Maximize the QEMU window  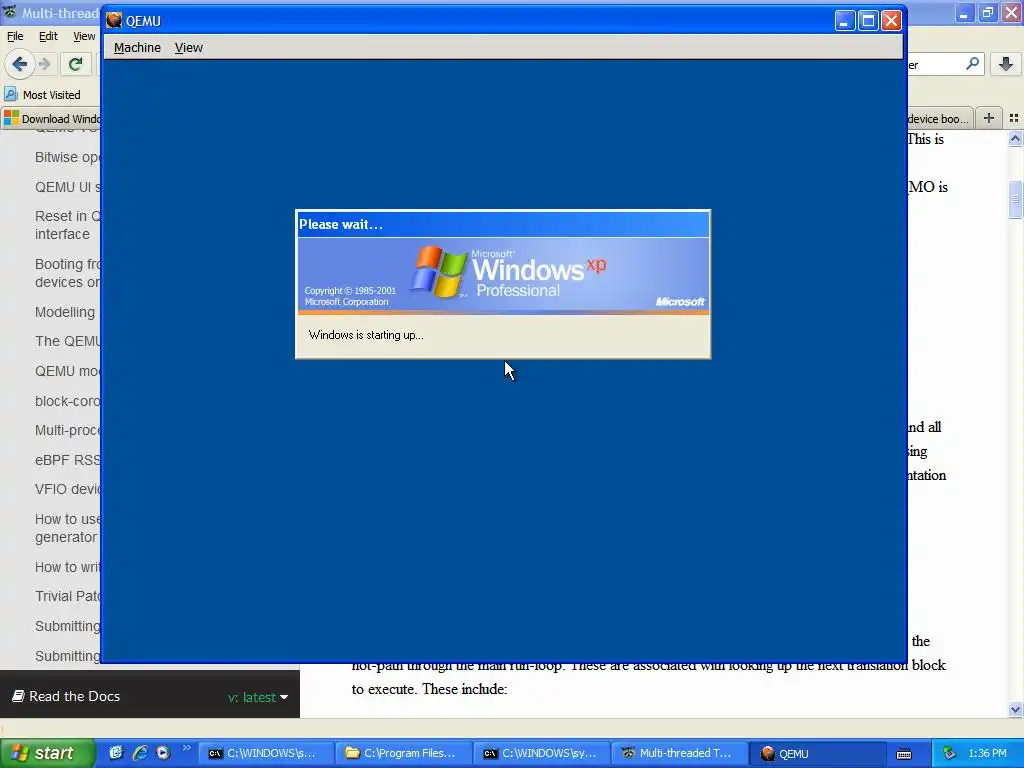(x=868, y=21)
